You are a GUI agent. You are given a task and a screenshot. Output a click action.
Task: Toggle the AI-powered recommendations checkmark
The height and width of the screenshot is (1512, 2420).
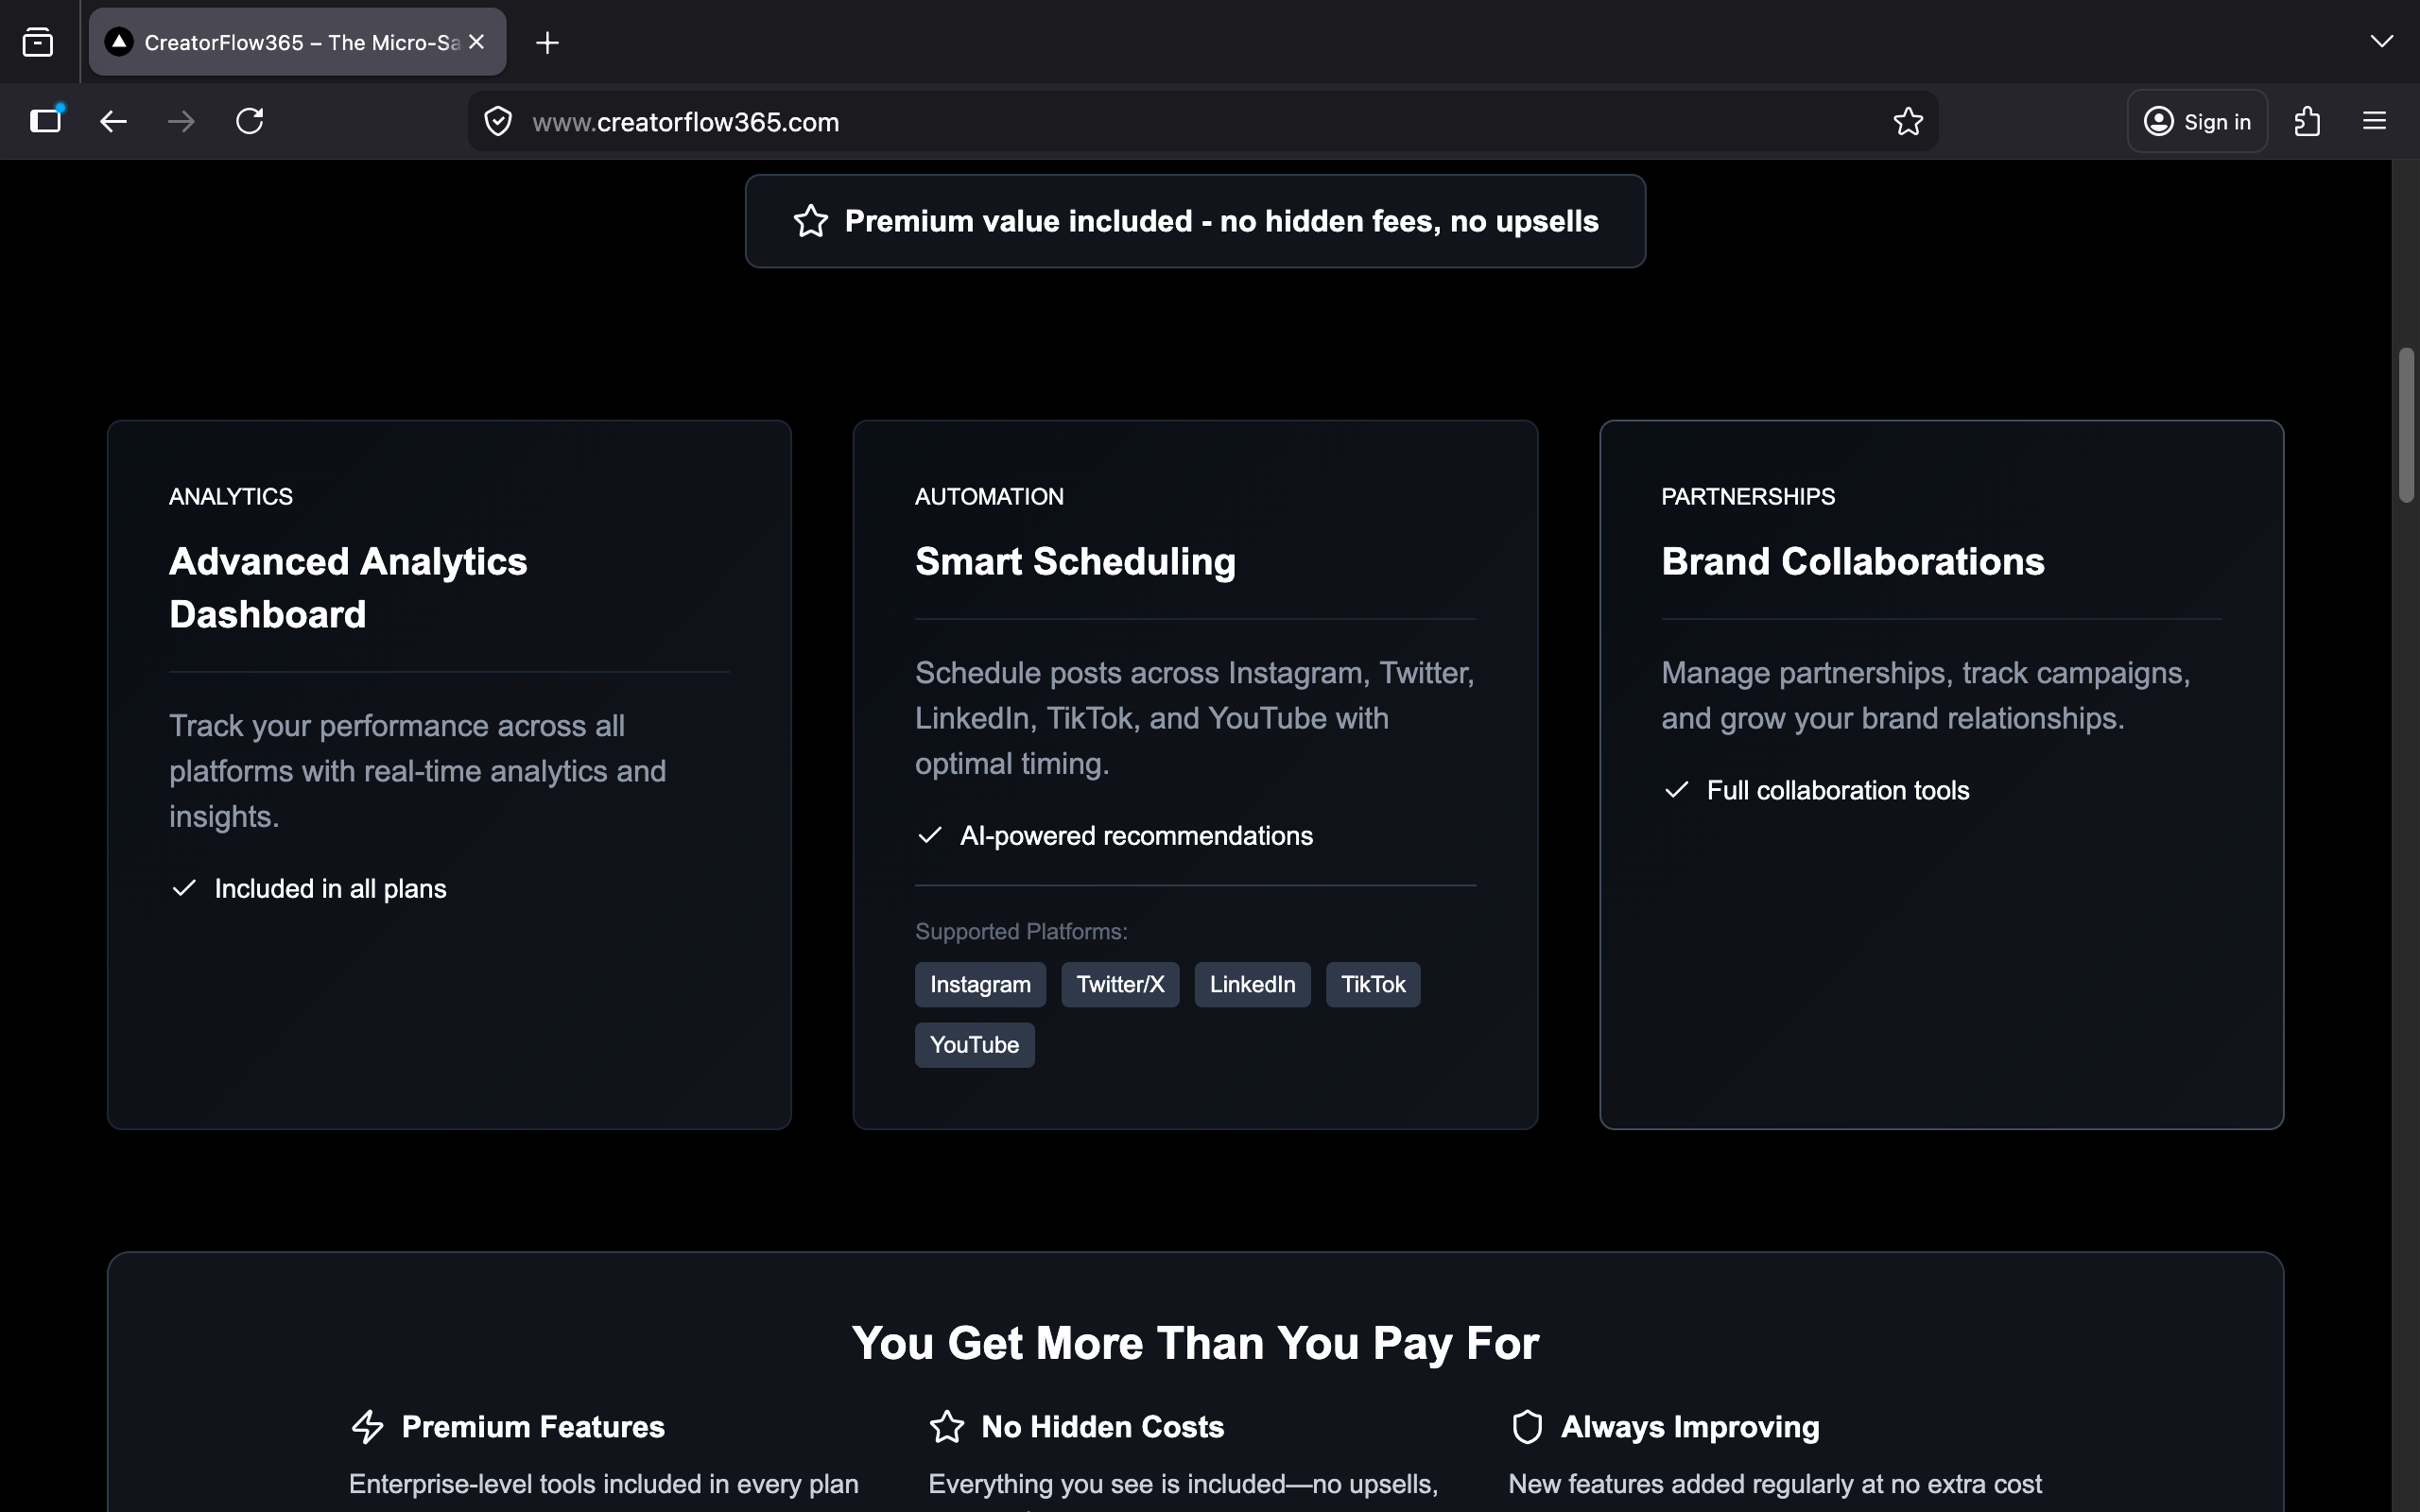[x=929, y=835]
